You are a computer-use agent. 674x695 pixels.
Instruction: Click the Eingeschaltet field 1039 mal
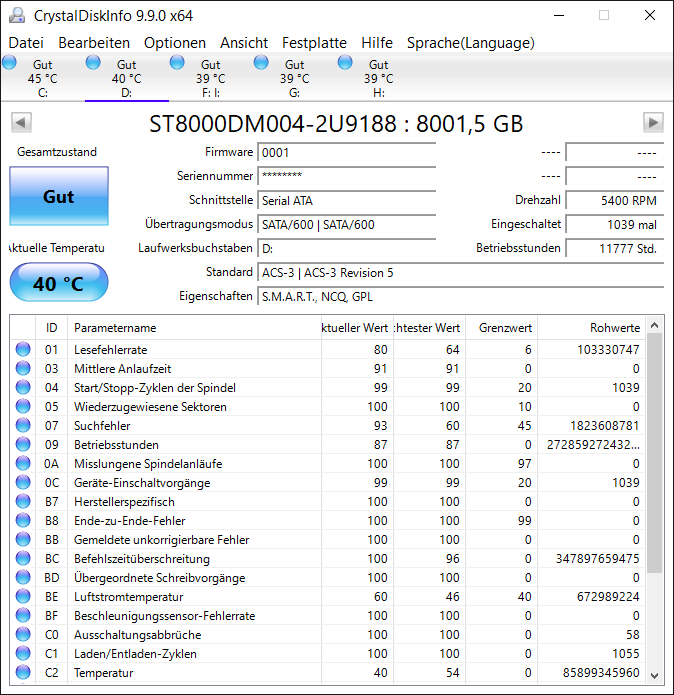click(x=615, y=224)
